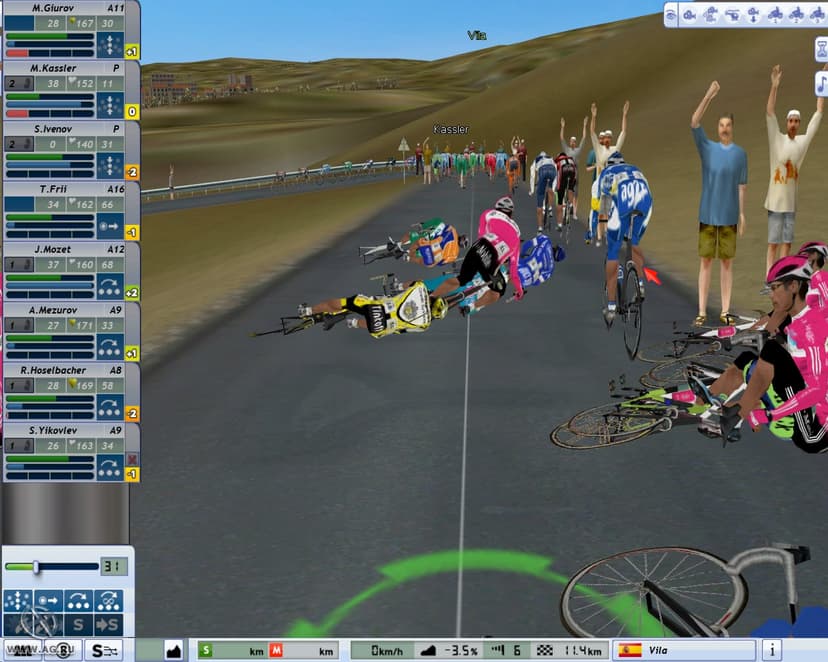
Task: Click S.Yikovlev's relay tactic icon
Action: pyautogui.click(x=110, y=467)
